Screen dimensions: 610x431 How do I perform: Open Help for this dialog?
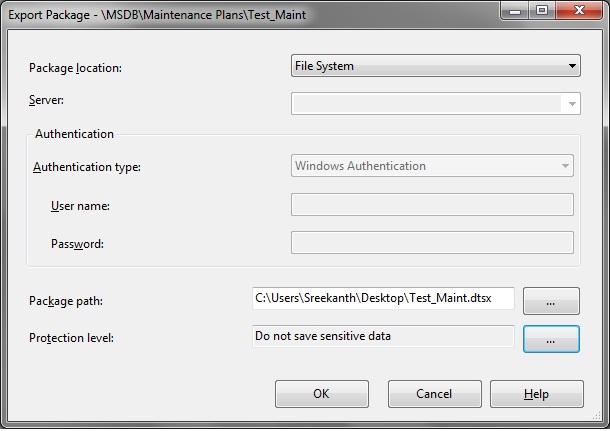pyautogui.click(x=538, y=394)
